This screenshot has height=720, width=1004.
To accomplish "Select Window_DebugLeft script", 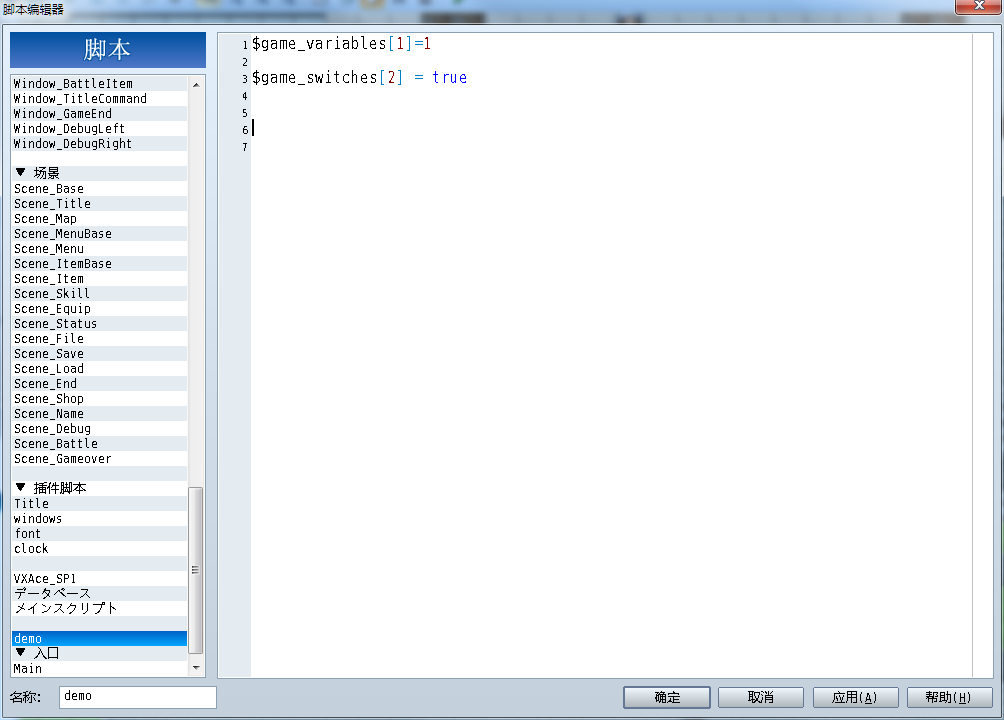I will [99, 129].
